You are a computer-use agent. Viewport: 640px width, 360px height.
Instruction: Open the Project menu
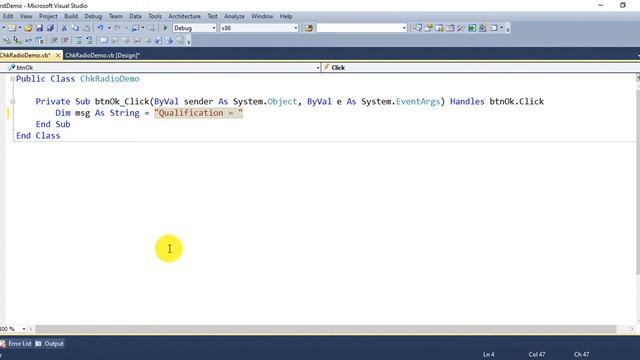[48, 16]
